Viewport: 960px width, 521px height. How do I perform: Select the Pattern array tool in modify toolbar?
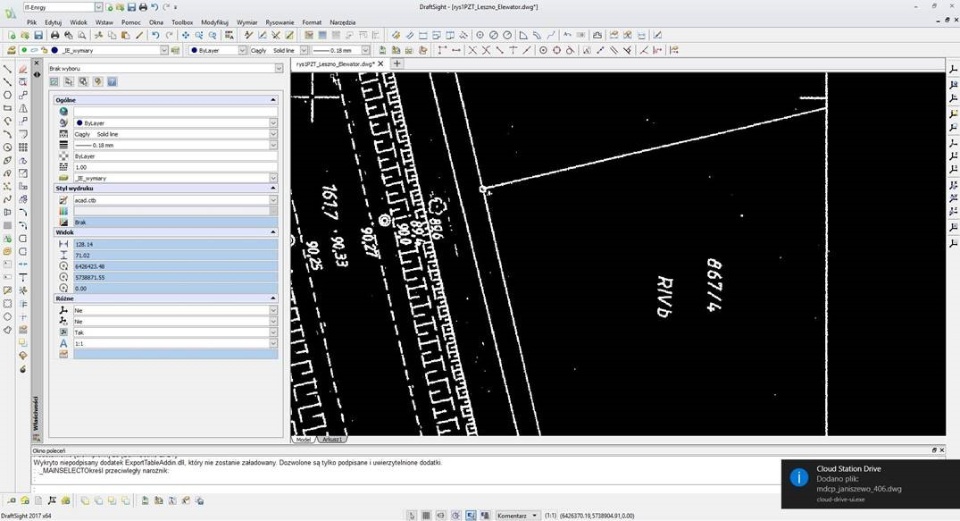point(23,147)
